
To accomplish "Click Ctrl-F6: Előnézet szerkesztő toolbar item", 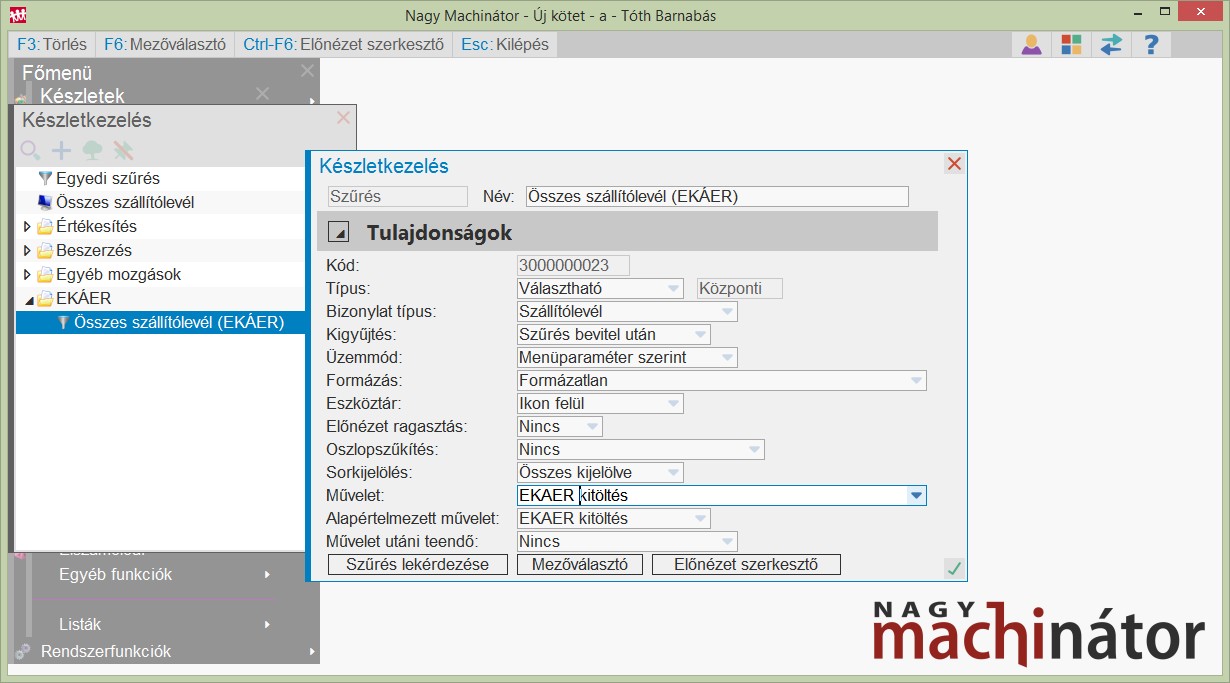I will click(343, 45).
